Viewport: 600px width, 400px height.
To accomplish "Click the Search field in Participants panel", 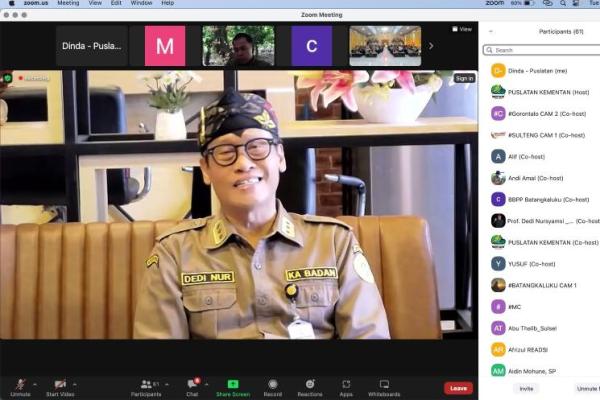I will click(x=540, y=49).
